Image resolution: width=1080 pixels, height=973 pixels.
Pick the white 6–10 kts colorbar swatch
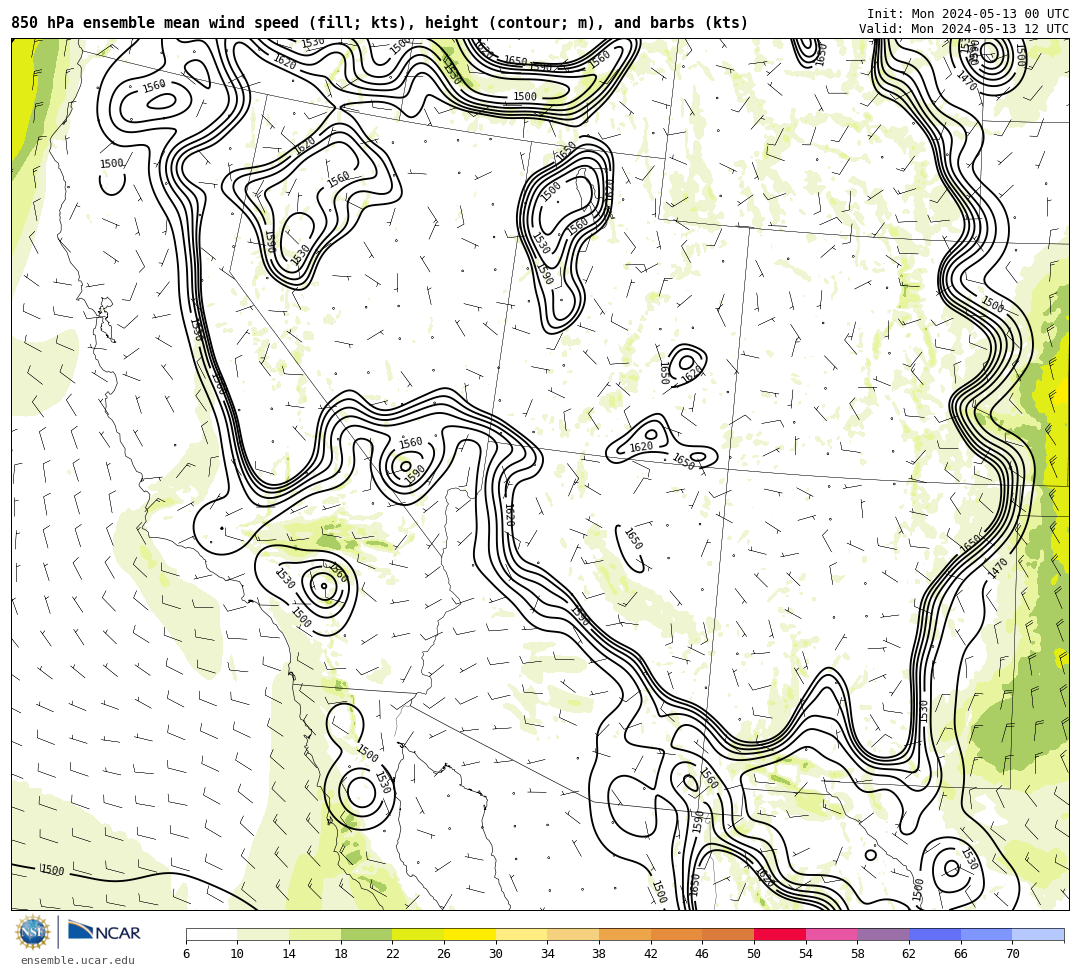point(211,934)
